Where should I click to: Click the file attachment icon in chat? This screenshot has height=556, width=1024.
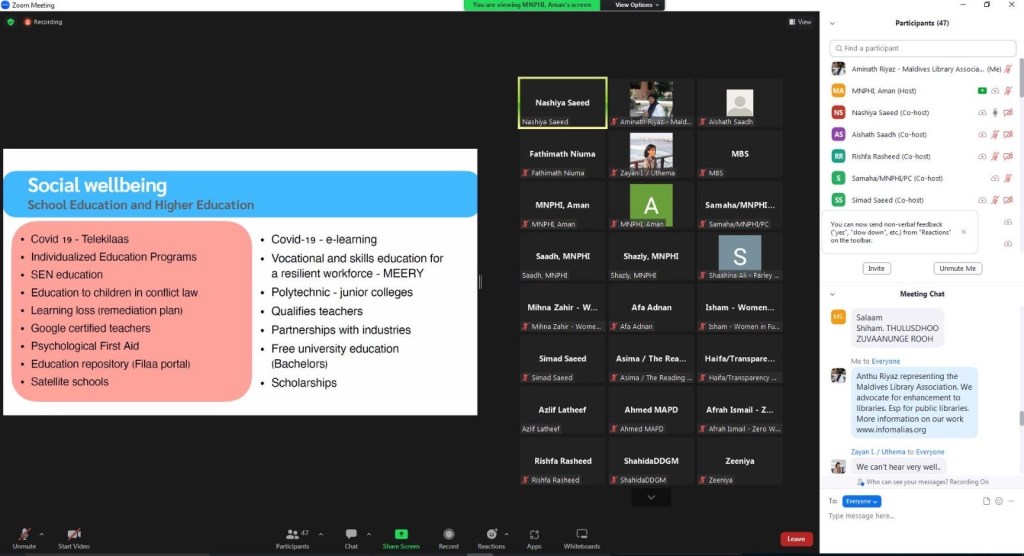986,500
